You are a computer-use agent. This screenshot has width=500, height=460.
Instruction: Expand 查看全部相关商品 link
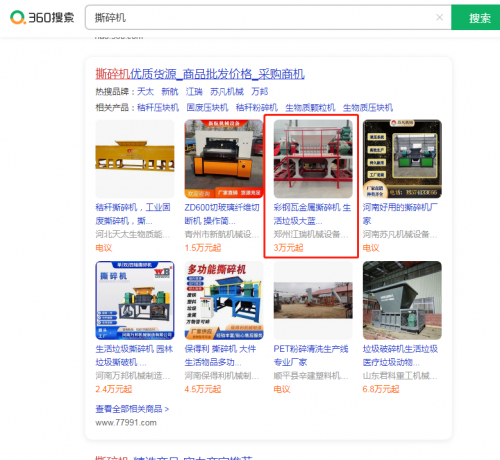tap(132, 409)
